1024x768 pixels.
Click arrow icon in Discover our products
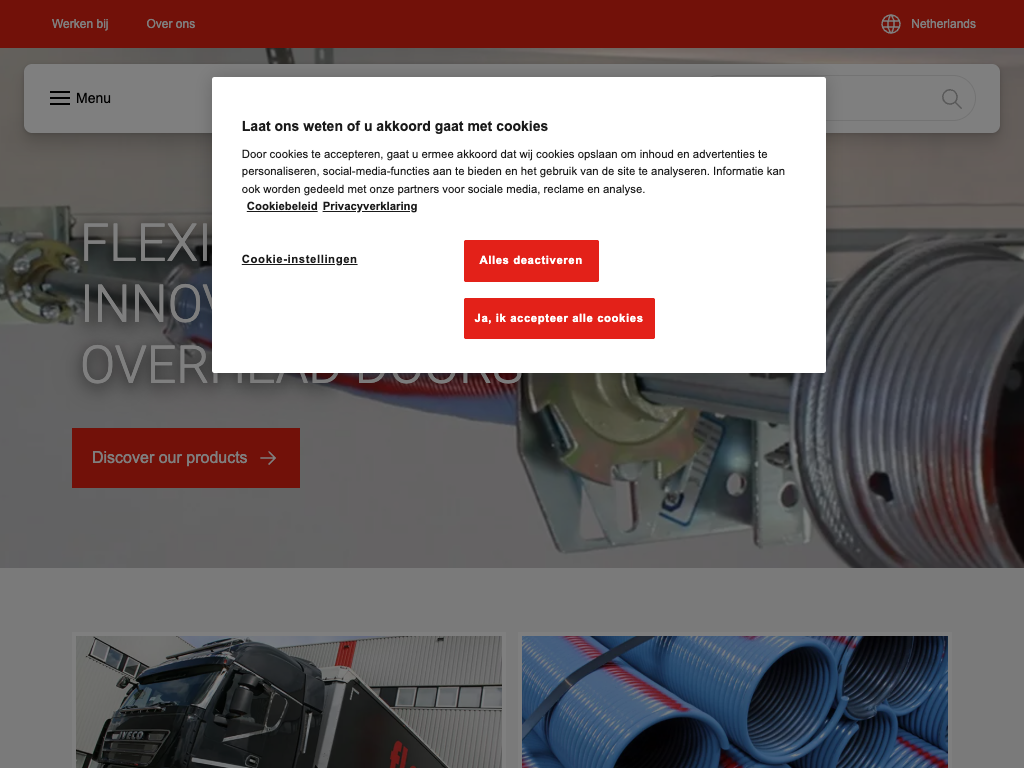268,458
